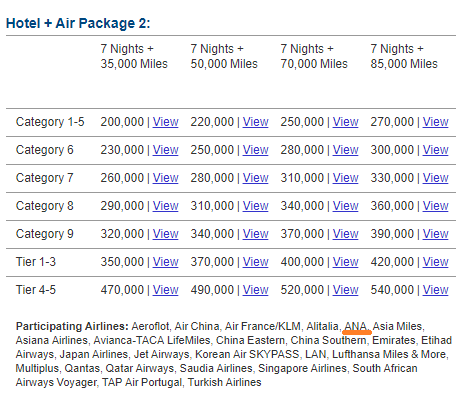The image size is (470, 410).
Task: Select View link for Tier 4-5 470,000
Action: [165, 290]
